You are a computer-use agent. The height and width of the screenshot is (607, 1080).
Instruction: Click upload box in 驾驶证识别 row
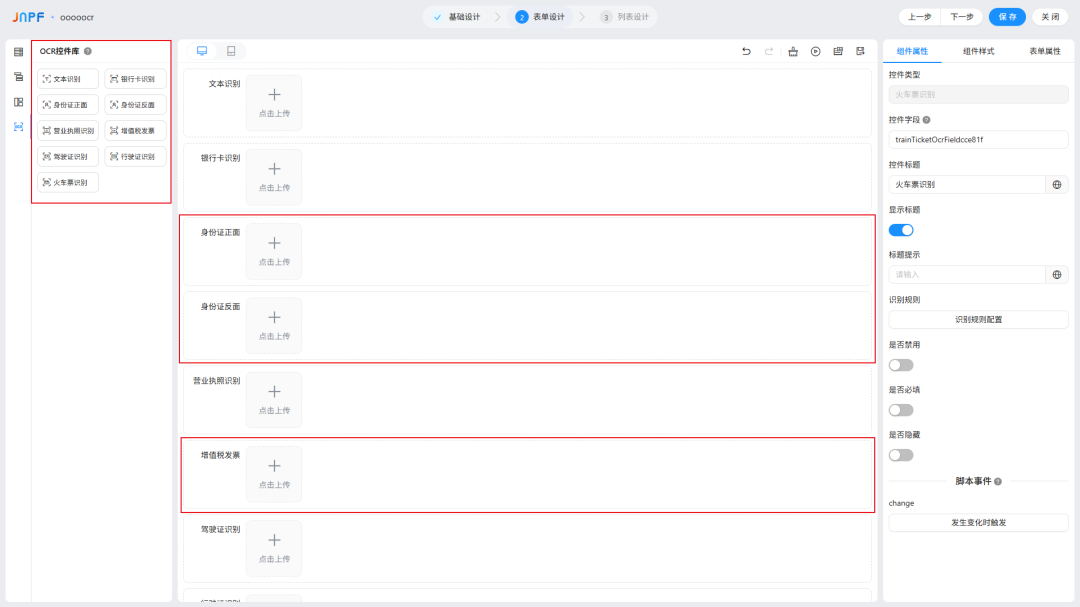274,548
